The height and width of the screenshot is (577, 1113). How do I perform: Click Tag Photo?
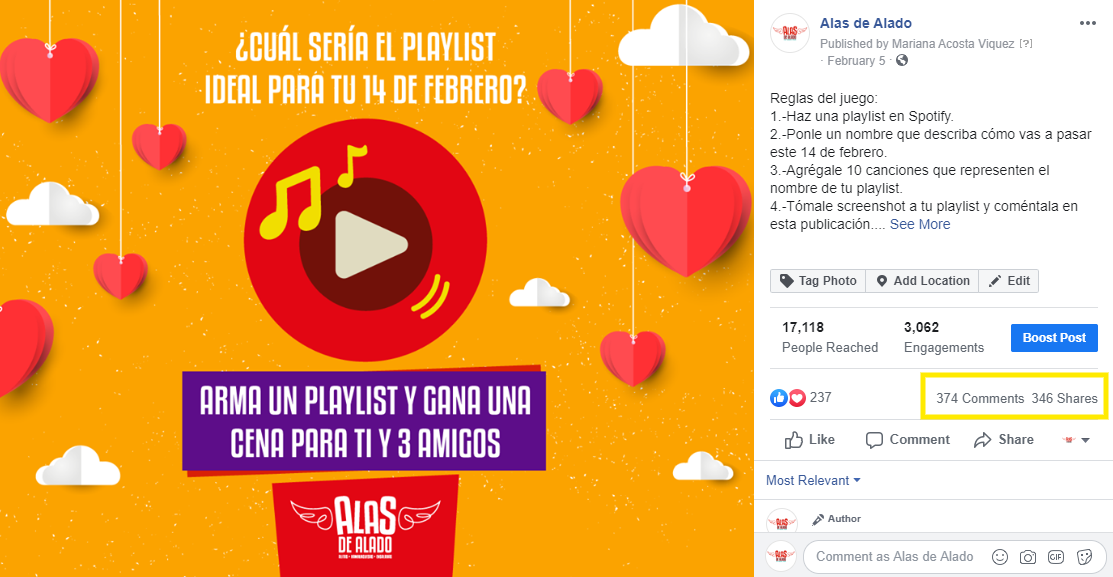click(818, 281)
